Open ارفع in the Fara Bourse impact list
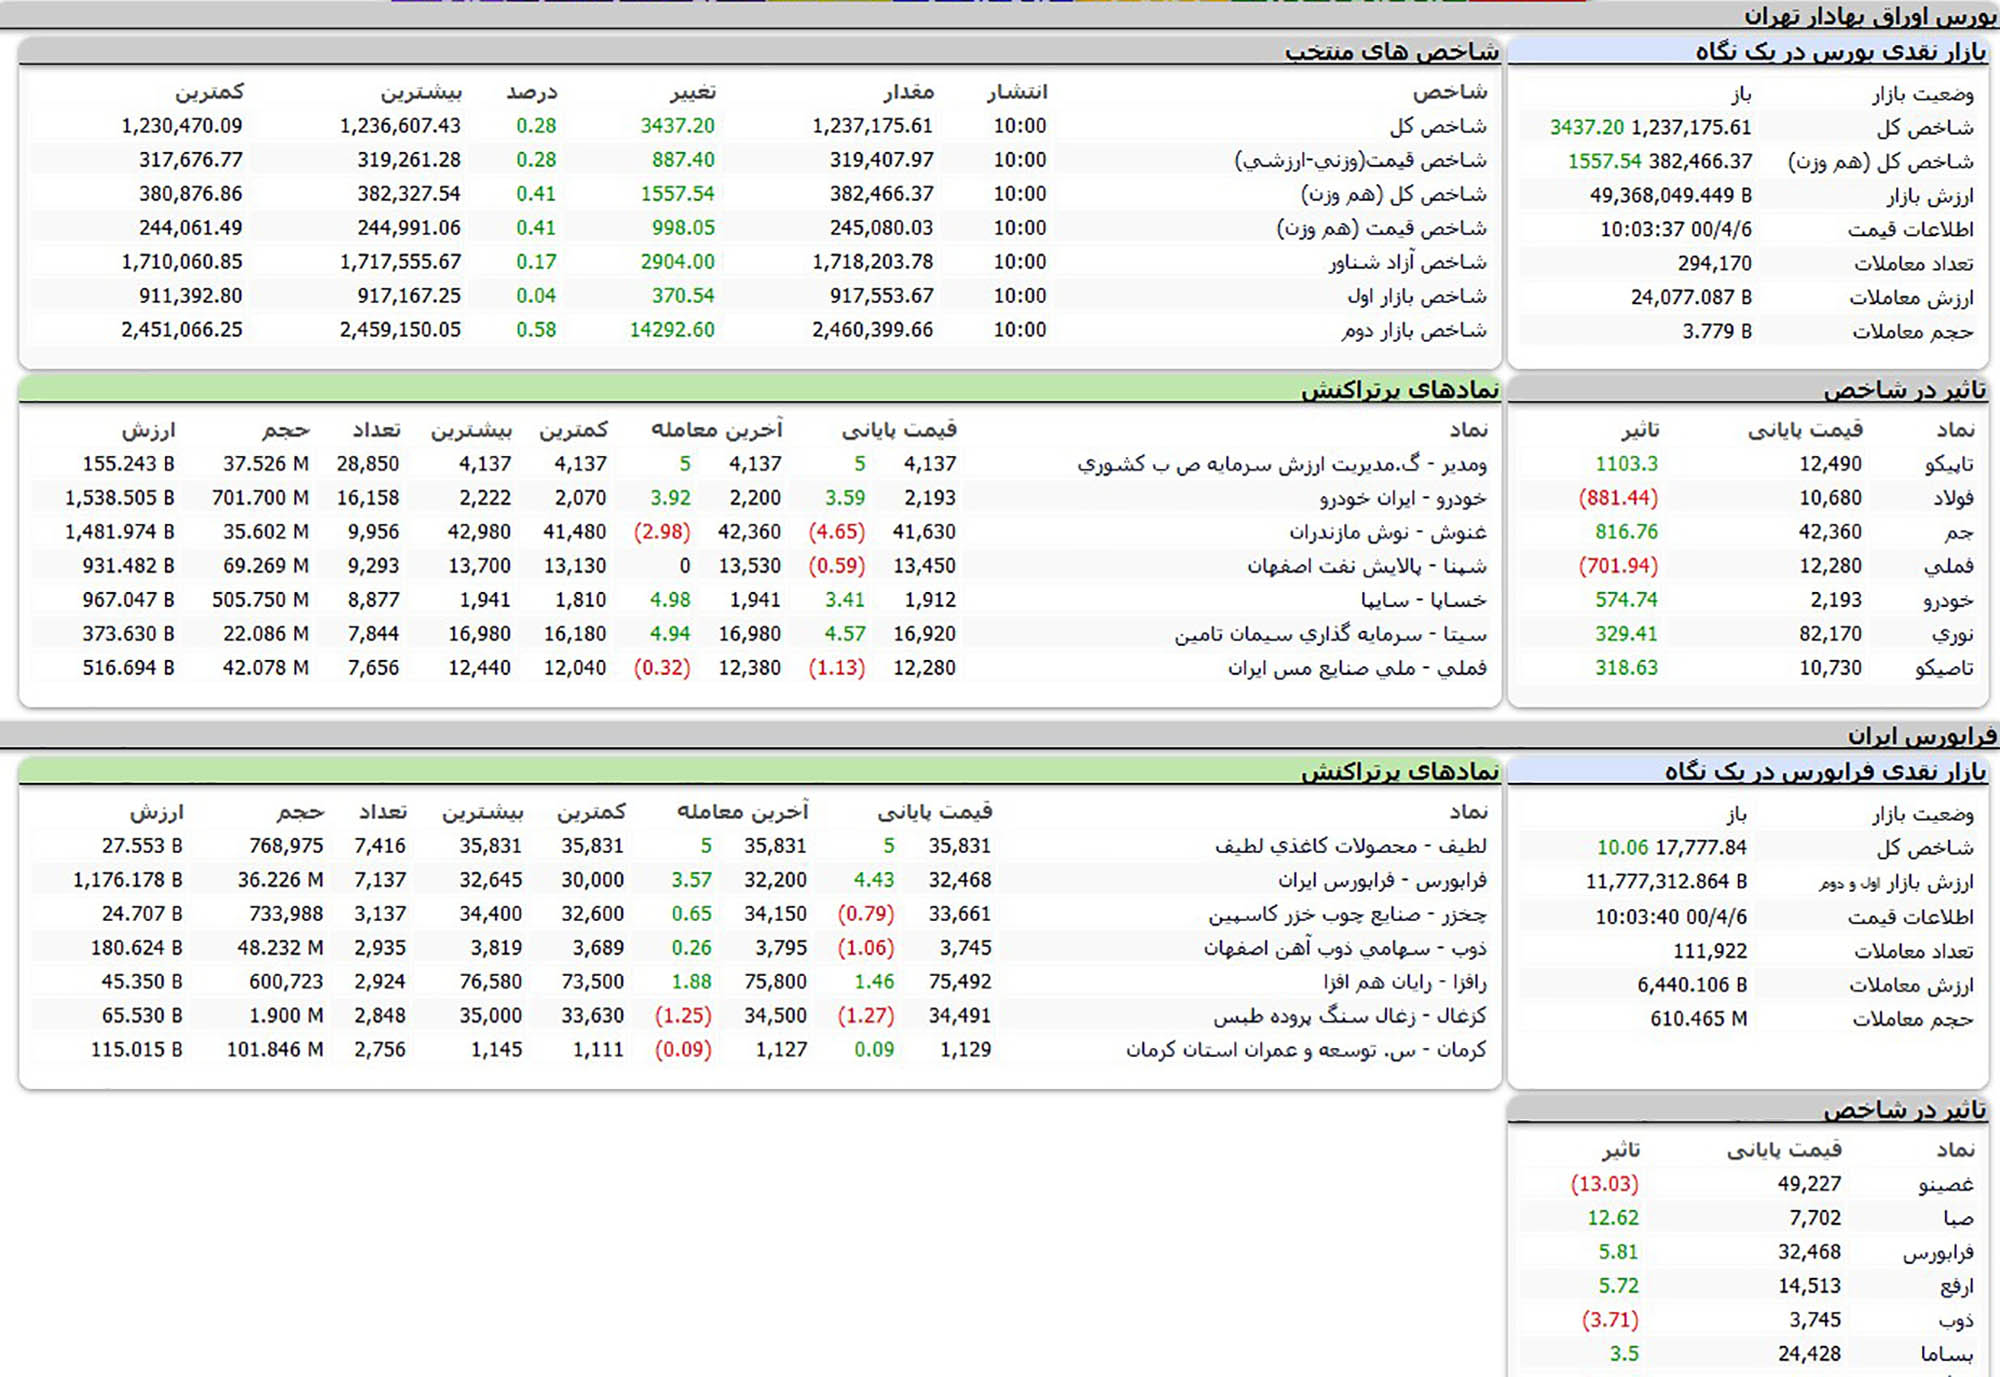The width and height of the screenshot is (2000, 1377). point(1957,1286)
